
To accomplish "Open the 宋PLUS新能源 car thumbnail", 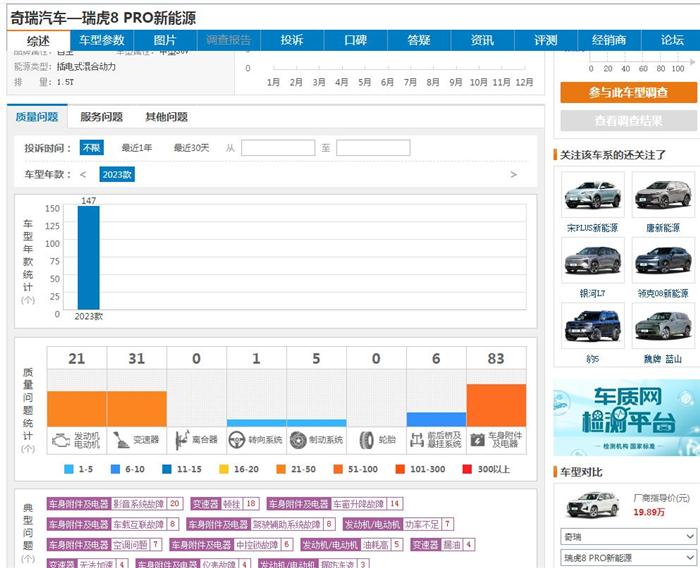I will click(x=592, y=195).
